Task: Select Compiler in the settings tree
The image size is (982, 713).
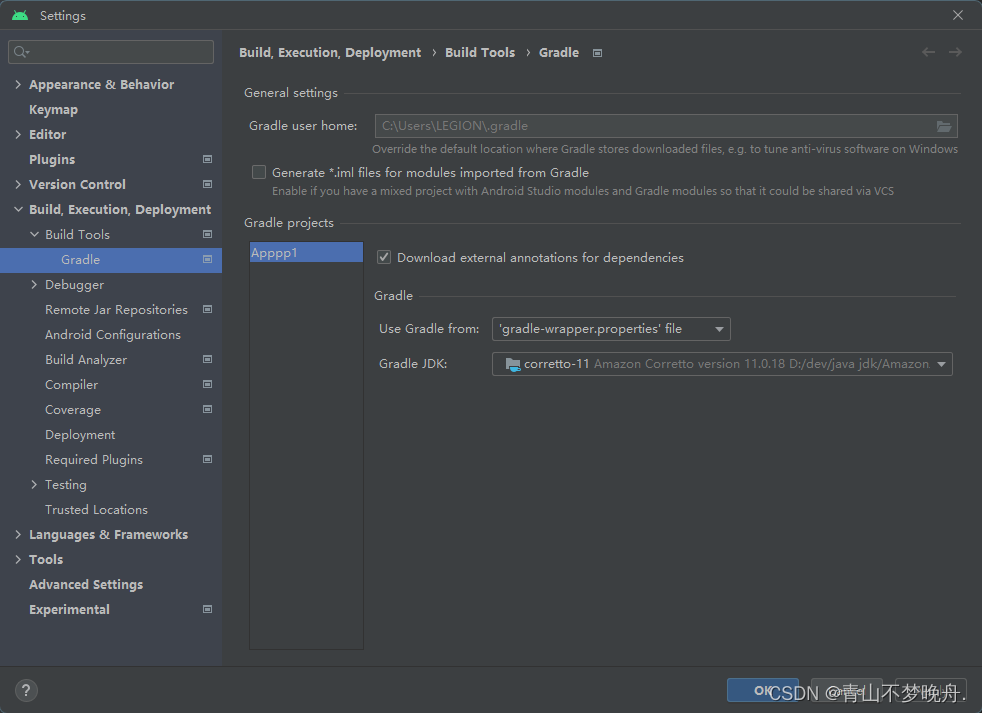Action: pyautogui.click(x=71, y=384)
